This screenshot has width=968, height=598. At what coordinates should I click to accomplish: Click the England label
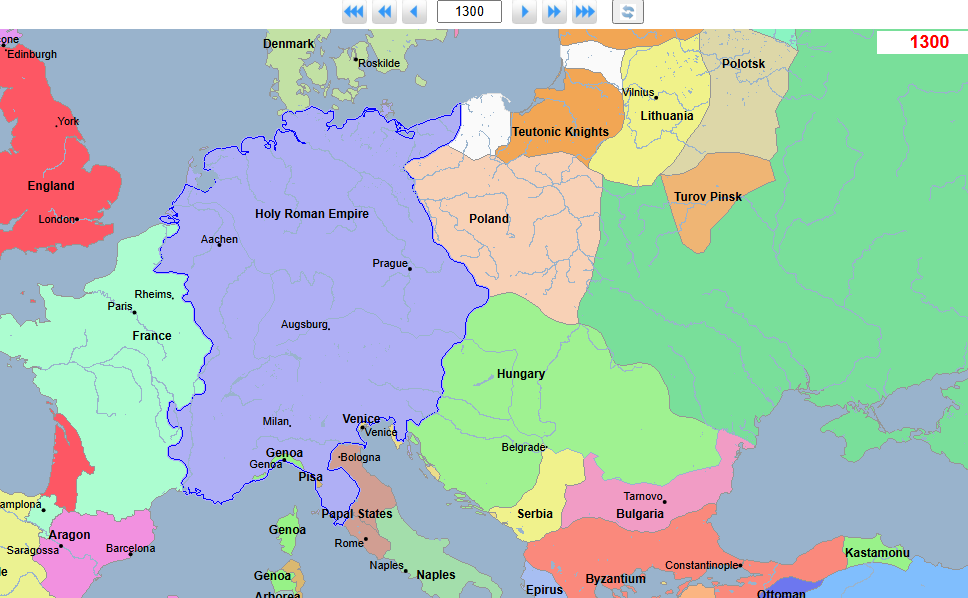(51, 186)
